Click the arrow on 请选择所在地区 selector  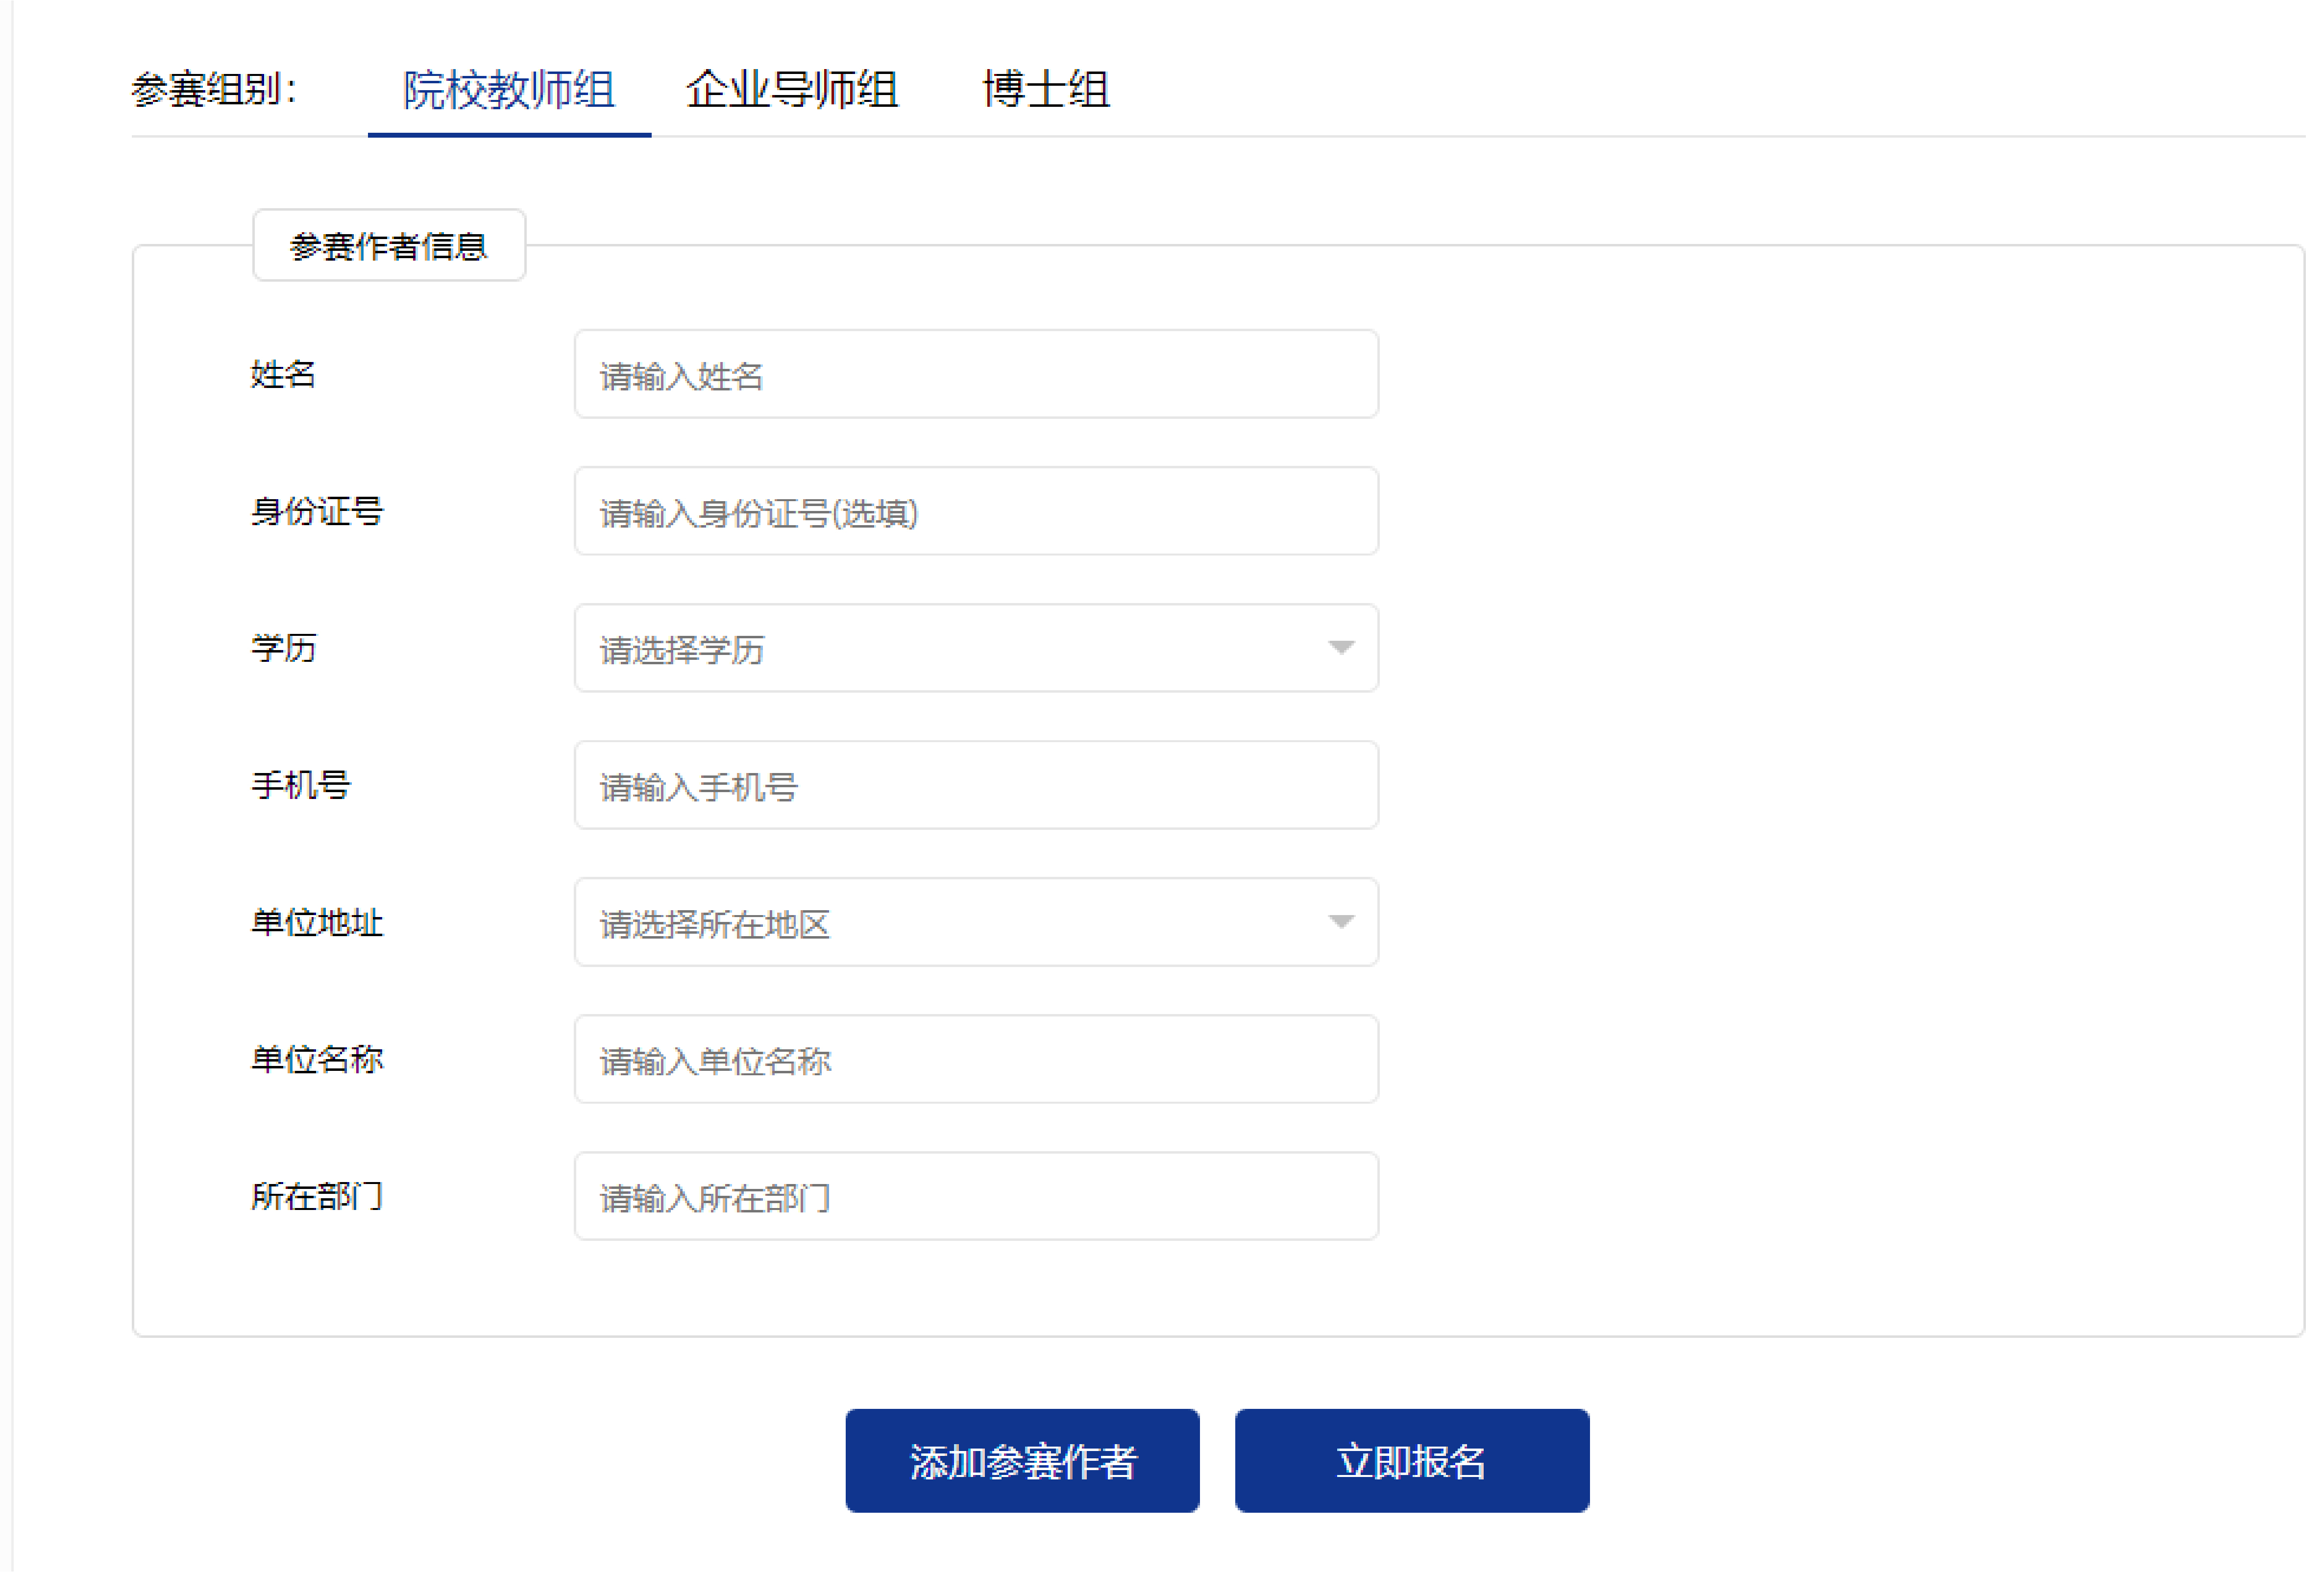pyautogui.click(x=1340, y=922)
